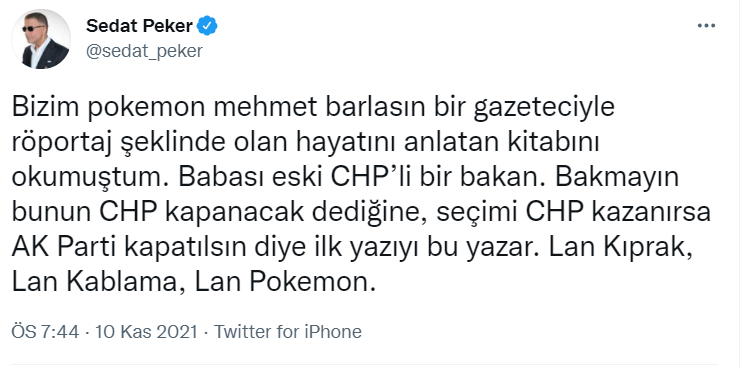Click the blue verified badge beside Sedat Peker
Viewport: 749px width, 367px height.
[207, 26]
